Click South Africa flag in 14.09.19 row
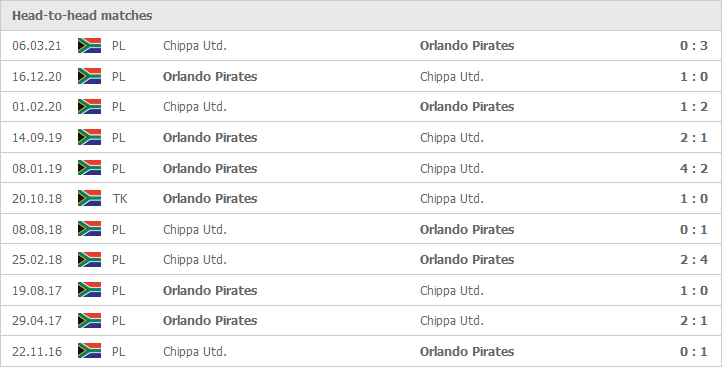Viewport: 722px width, 367px height. (x=89, y=137)
